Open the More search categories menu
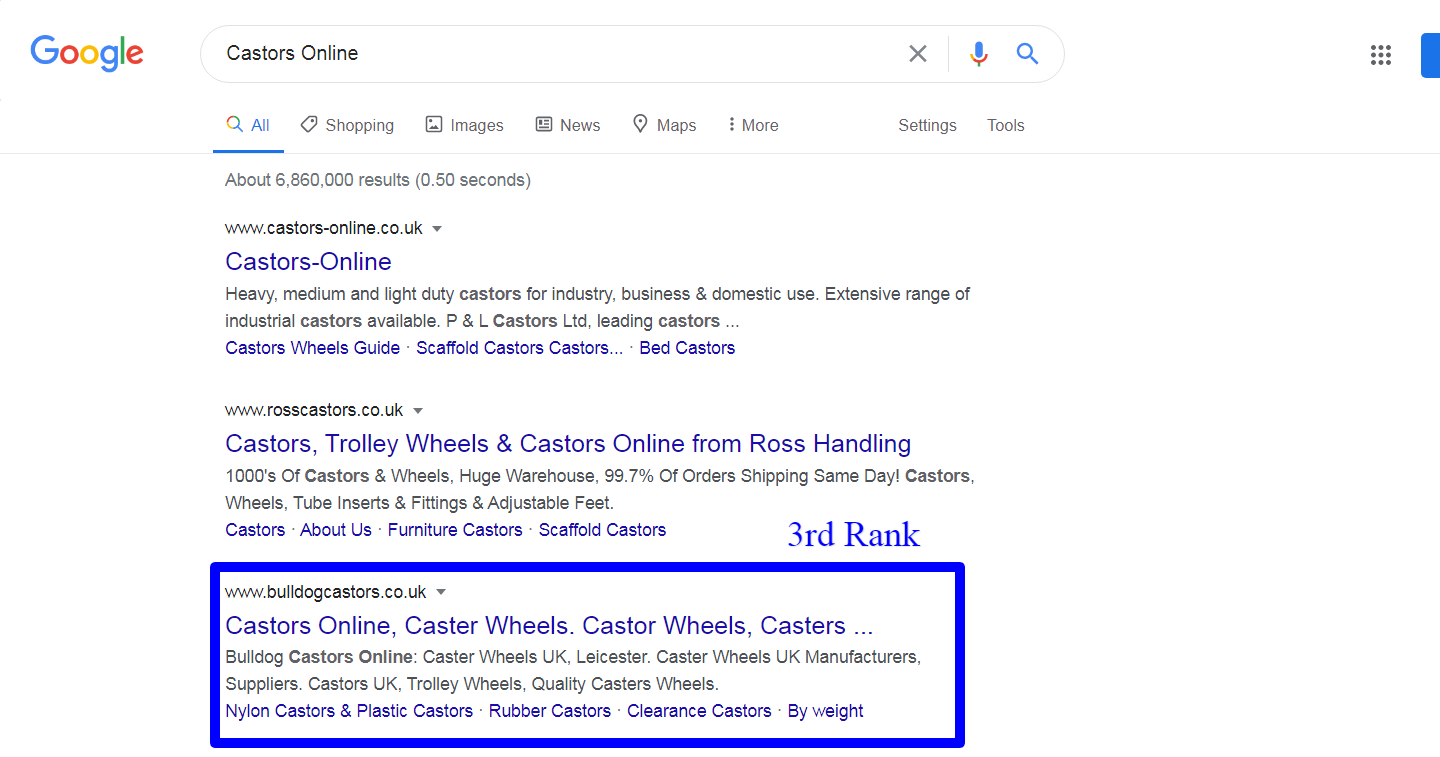1440x757 pixels. click(x=753, y=125)
